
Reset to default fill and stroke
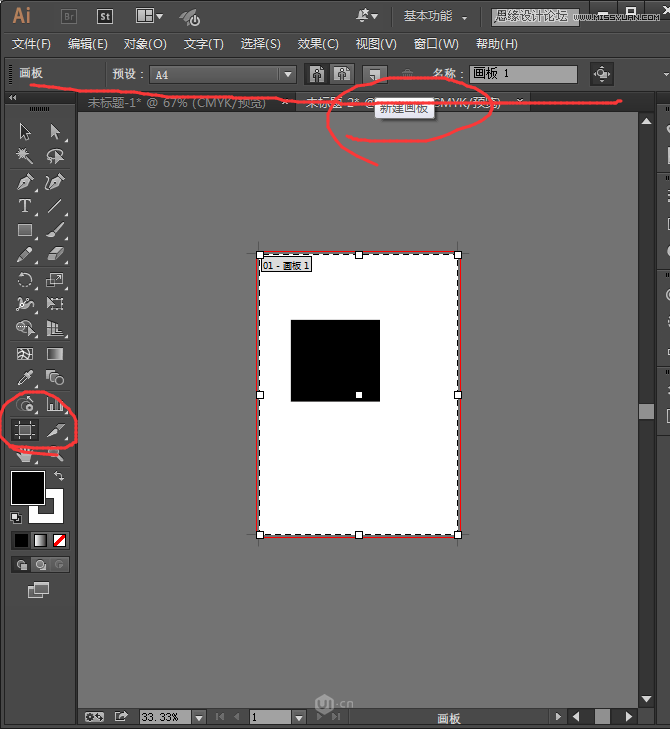tap(15, 517)
